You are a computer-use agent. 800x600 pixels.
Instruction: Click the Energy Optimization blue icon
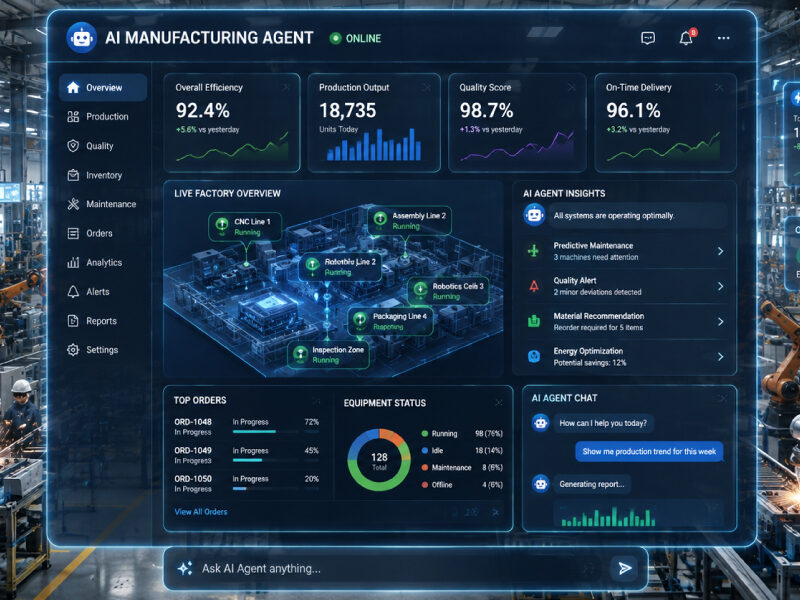[x=534, y=357]
